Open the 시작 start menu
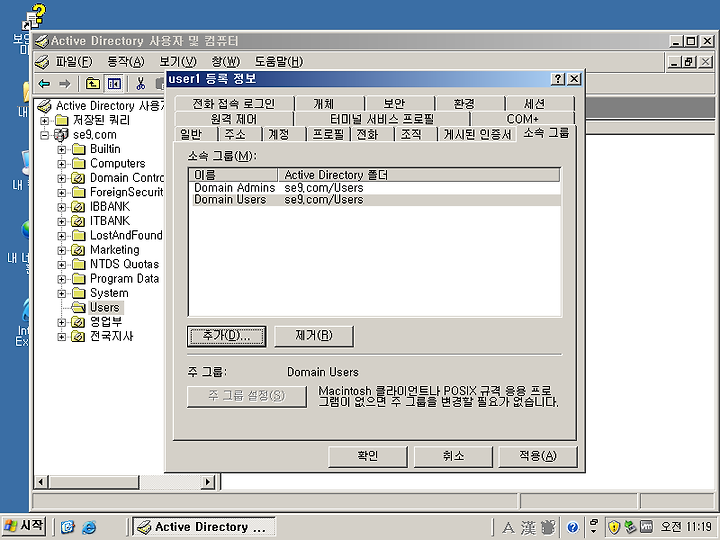Screen dimensions: 720x540 pos(24,526)
